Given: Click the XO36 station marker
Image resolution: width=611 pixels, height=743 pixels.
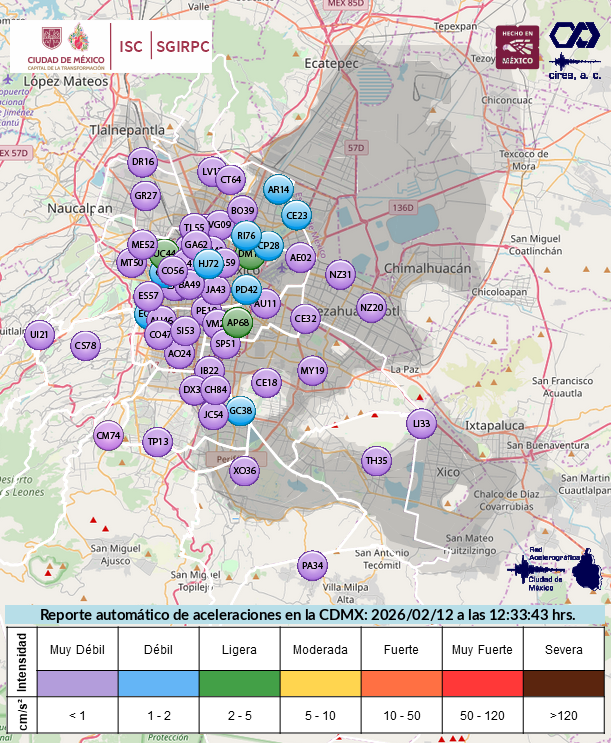Looking at the screenshot, I should [244, 470].
